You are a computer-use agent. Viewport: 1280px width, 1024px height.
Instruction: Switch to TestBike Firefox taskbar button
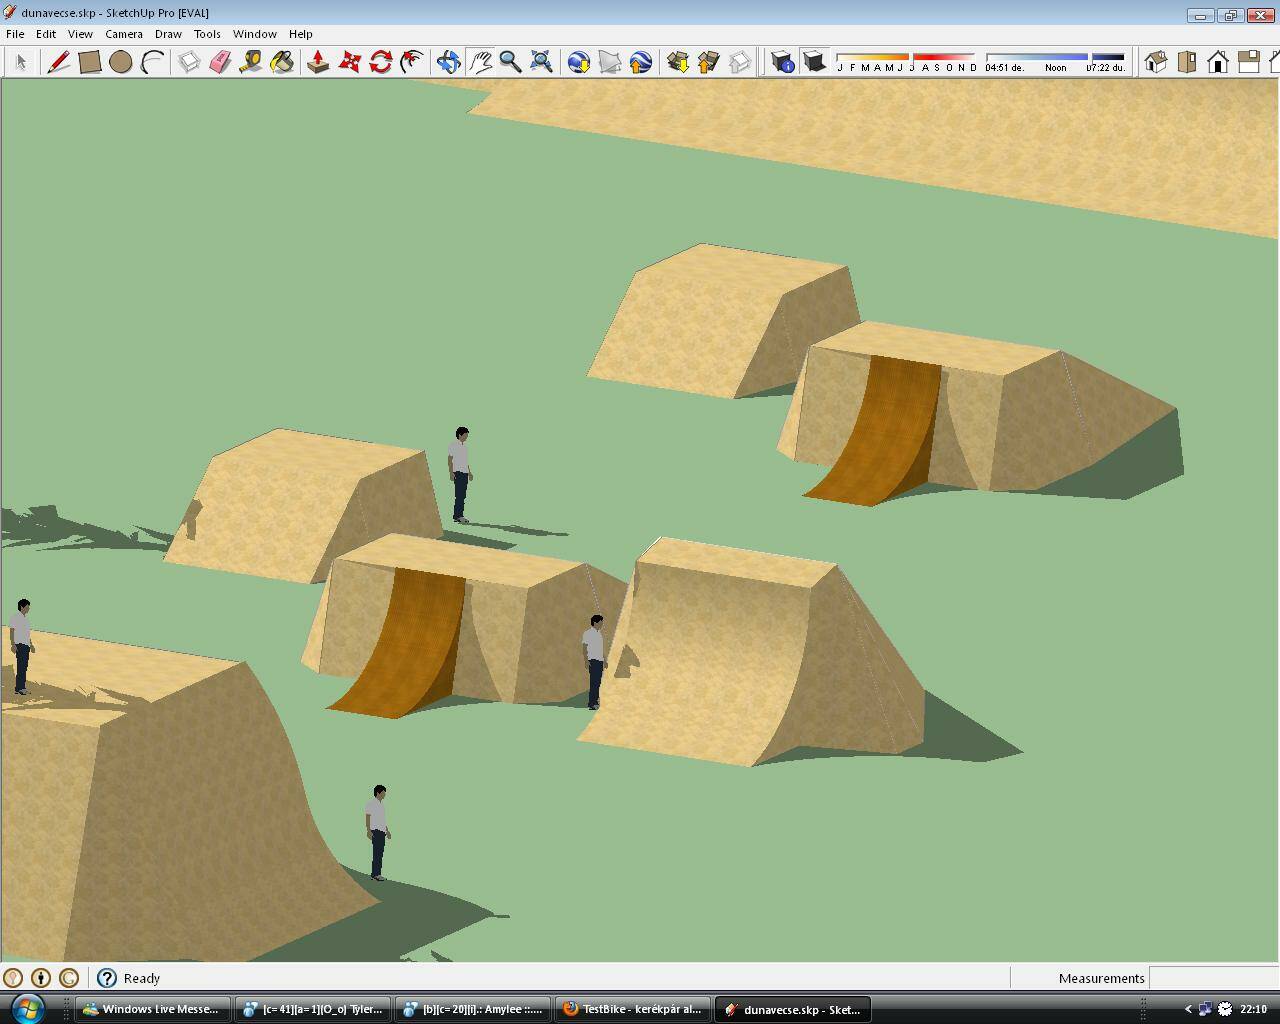pos(633,1009)
